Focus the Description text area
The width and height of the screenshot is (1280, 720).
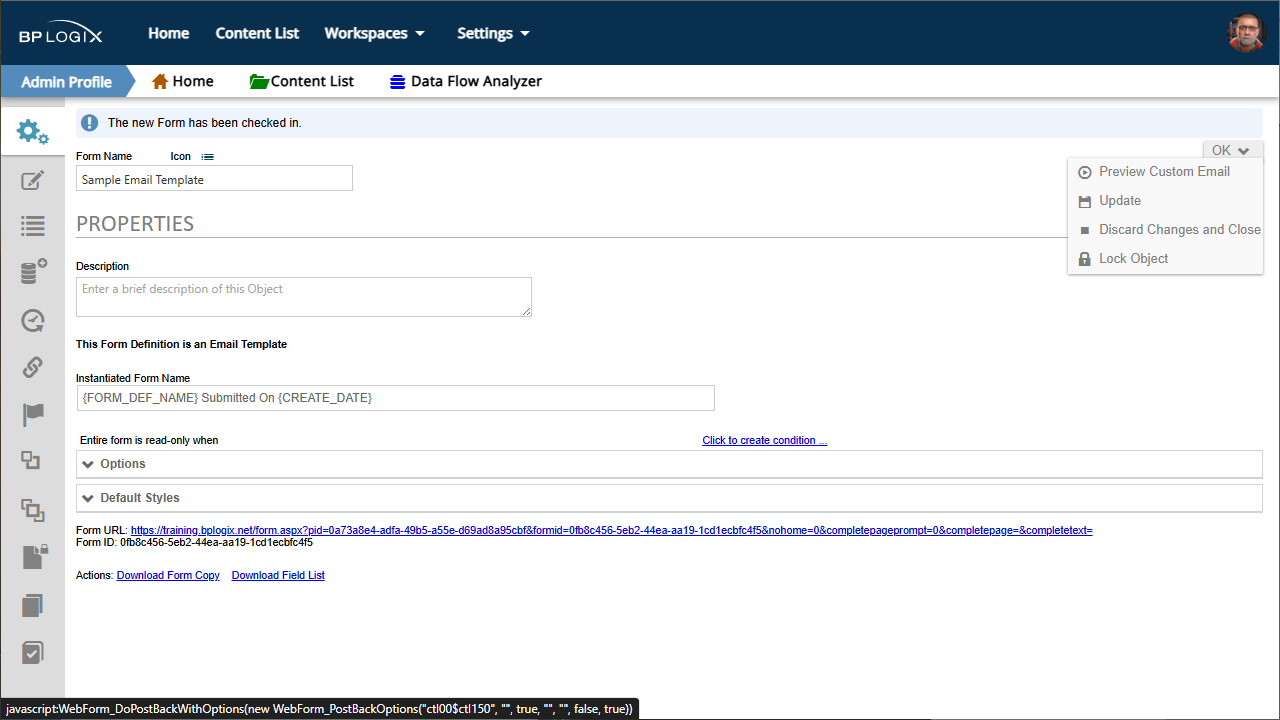(304, 297)
